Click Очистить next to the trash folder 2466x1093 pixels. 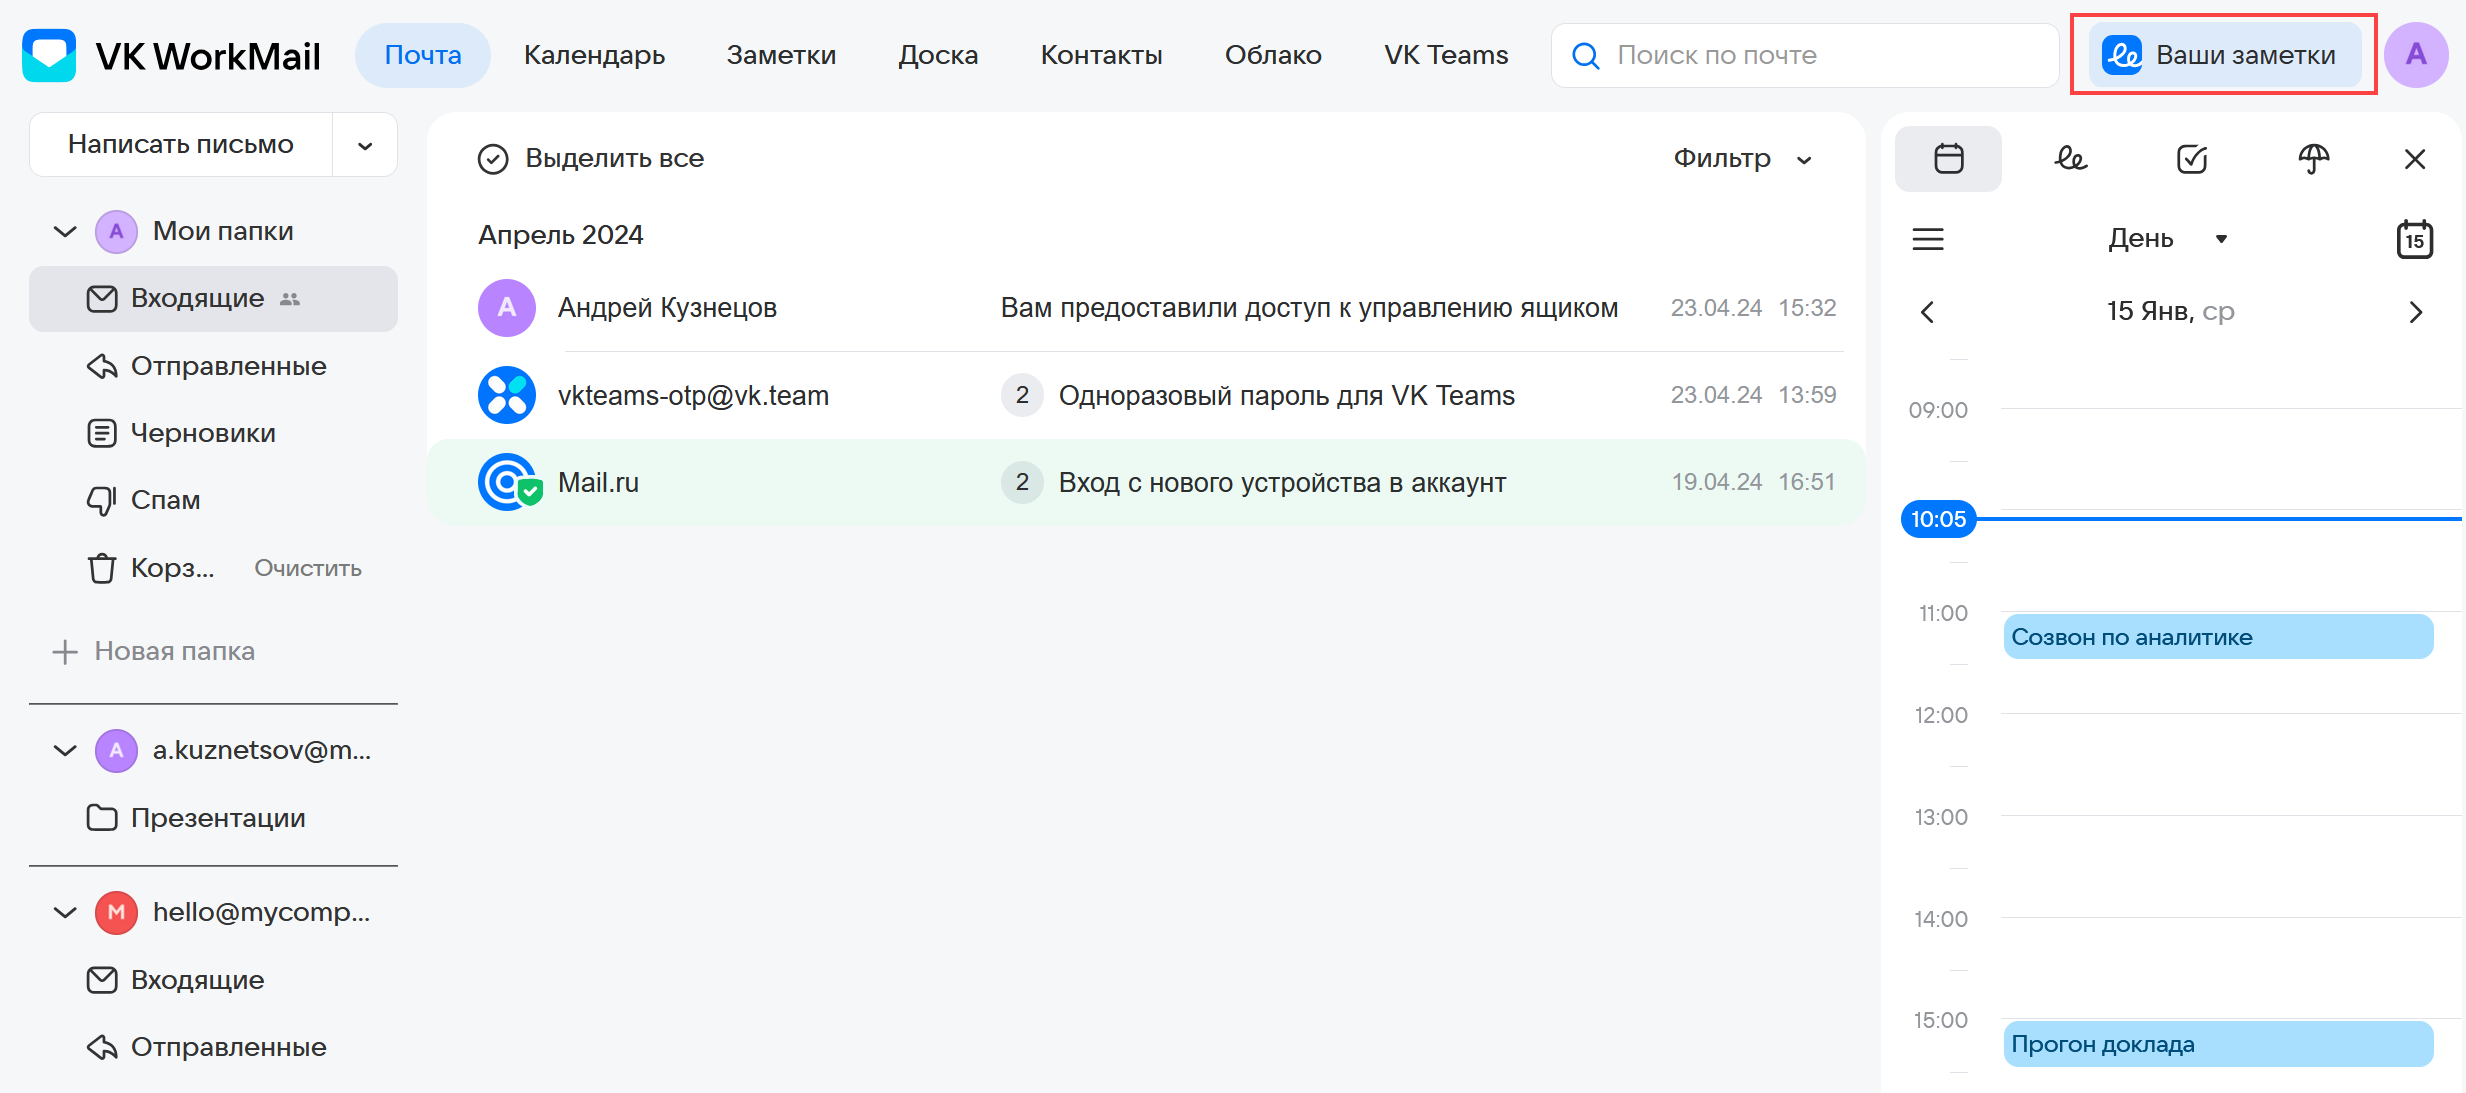click(308, 568)
